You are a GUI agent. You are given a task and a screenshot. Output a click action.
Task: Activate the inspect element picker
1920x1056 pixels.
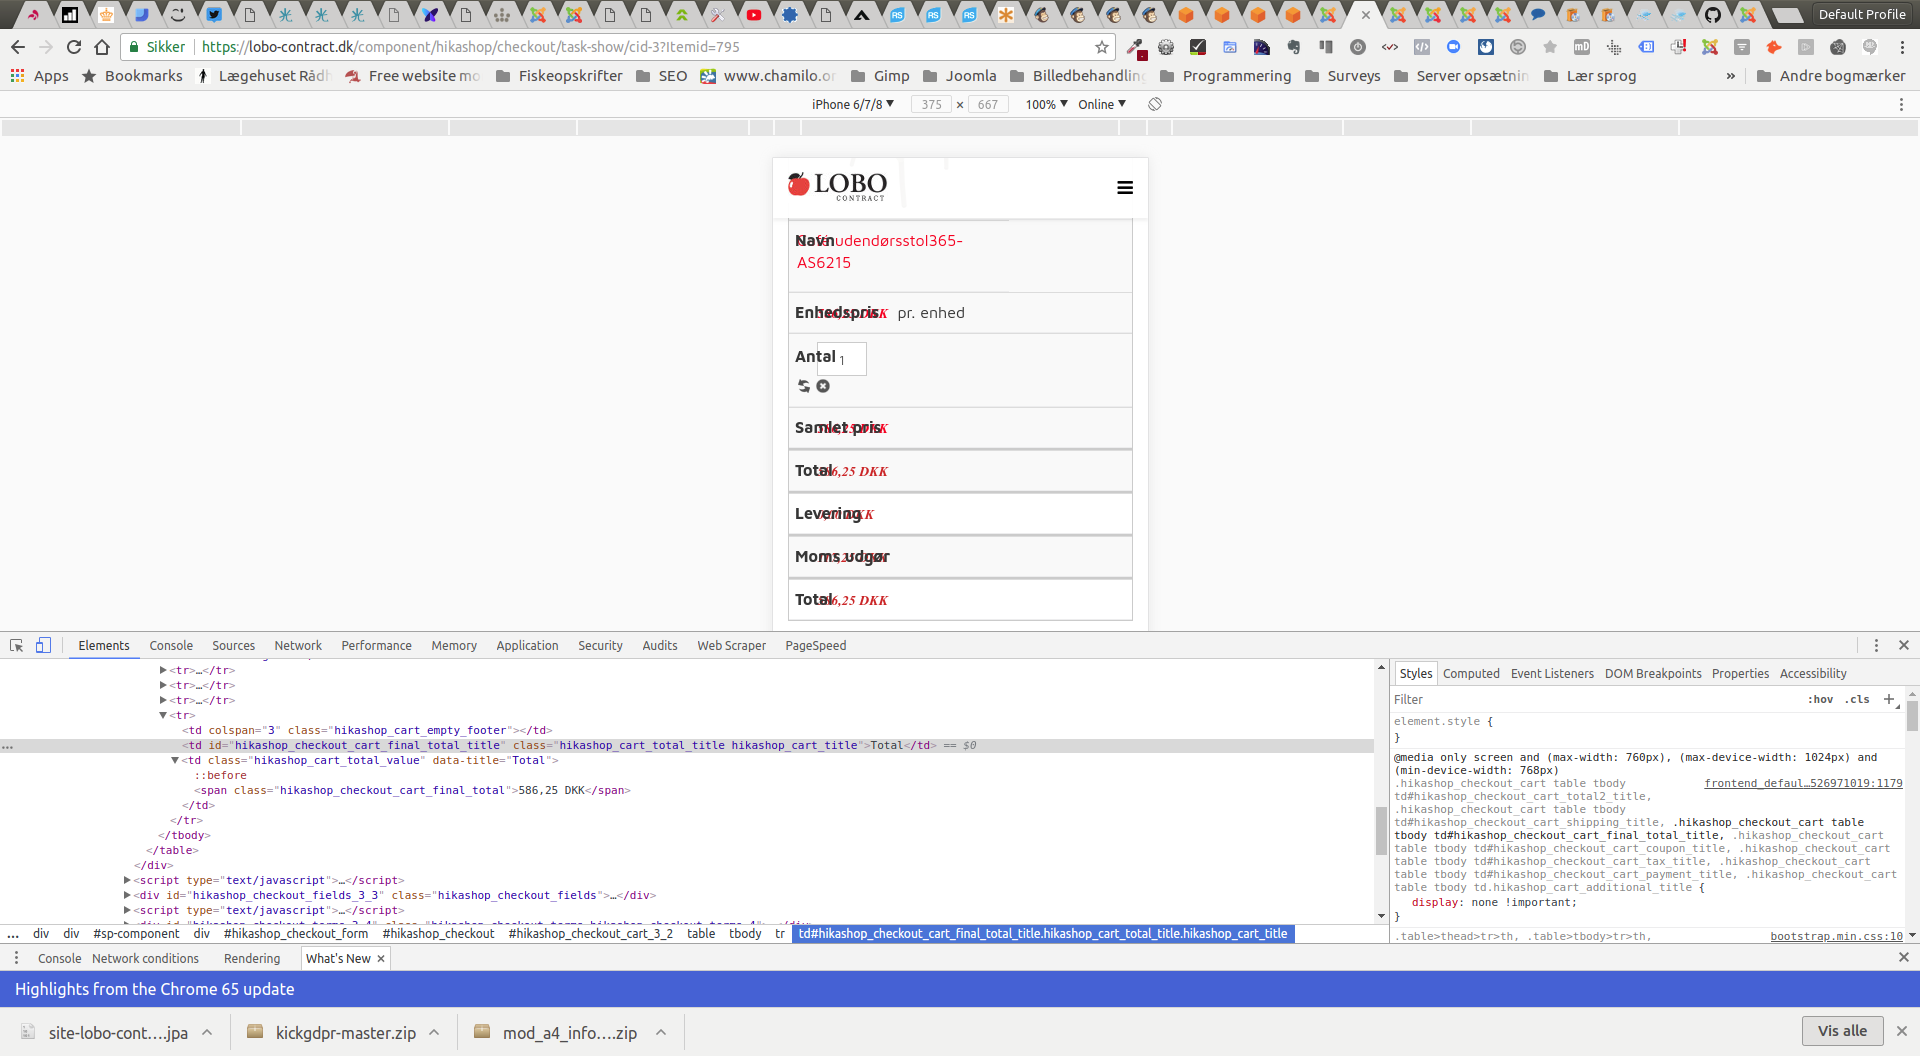tap(17, 646)
